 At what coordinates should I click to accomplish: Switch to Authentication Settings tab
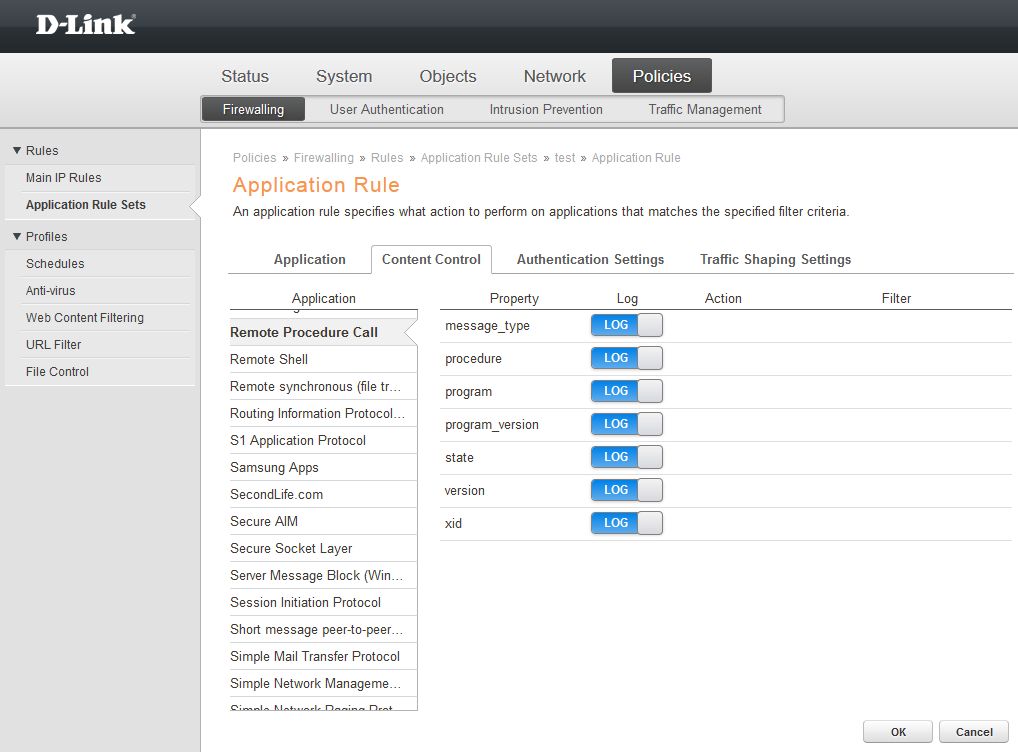[590, 259]
